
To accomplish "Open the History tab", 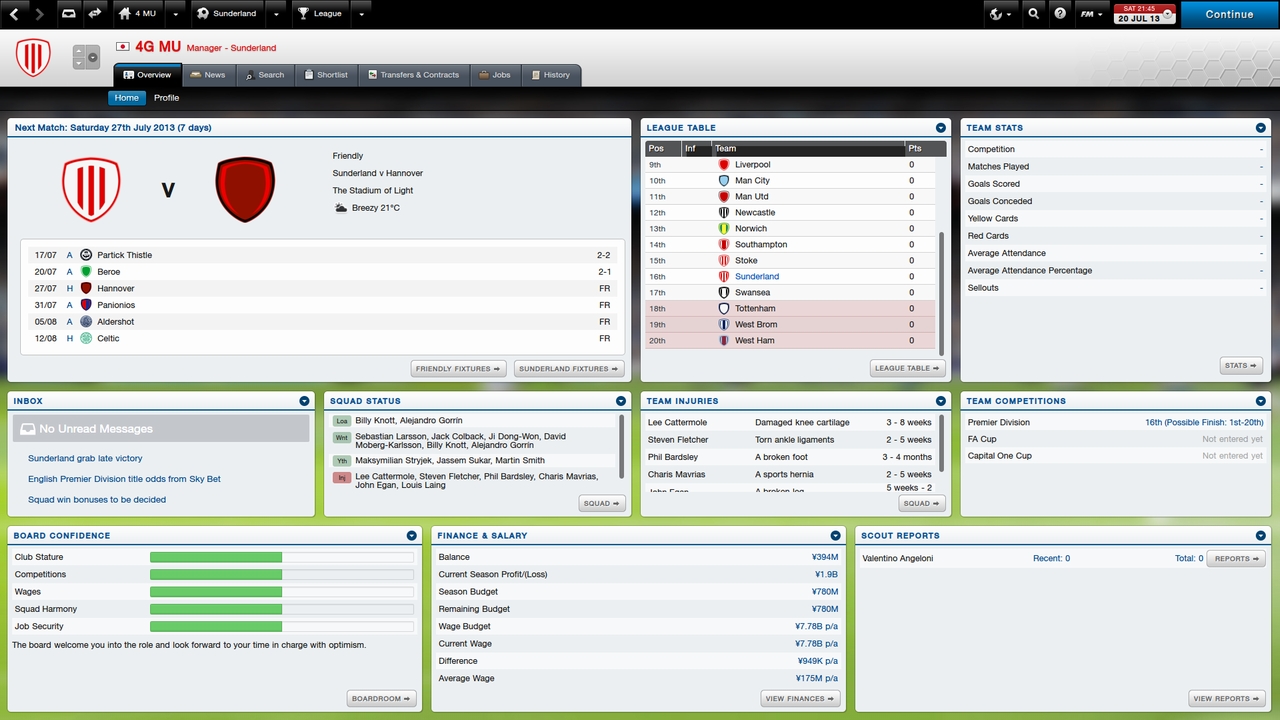I will [551, 75].
